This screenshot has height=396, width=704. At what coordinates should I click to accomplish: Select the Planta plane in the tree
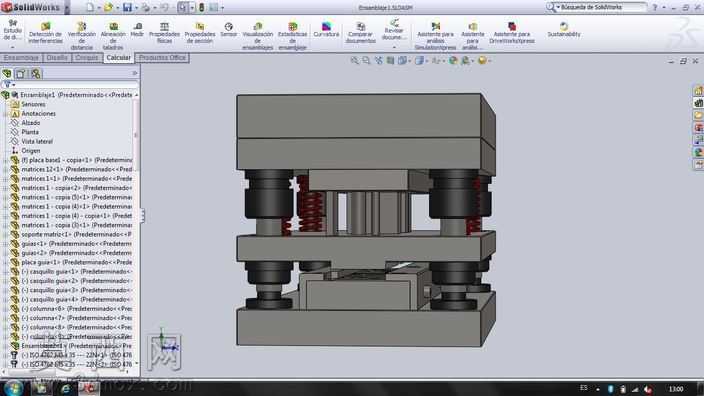click(x=30, y=132)
